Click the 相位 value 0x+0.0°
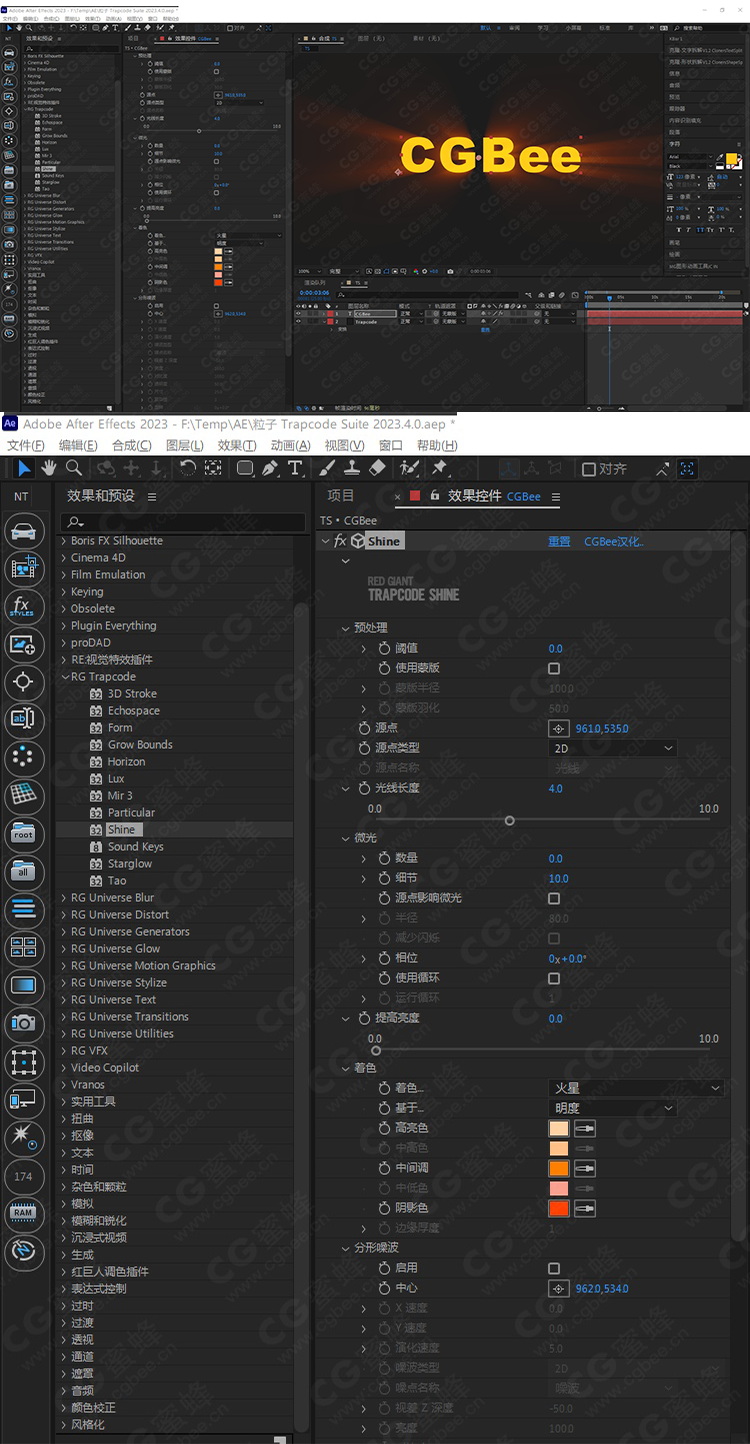This screenshot has height=1444, width=750. pos(568,959)
